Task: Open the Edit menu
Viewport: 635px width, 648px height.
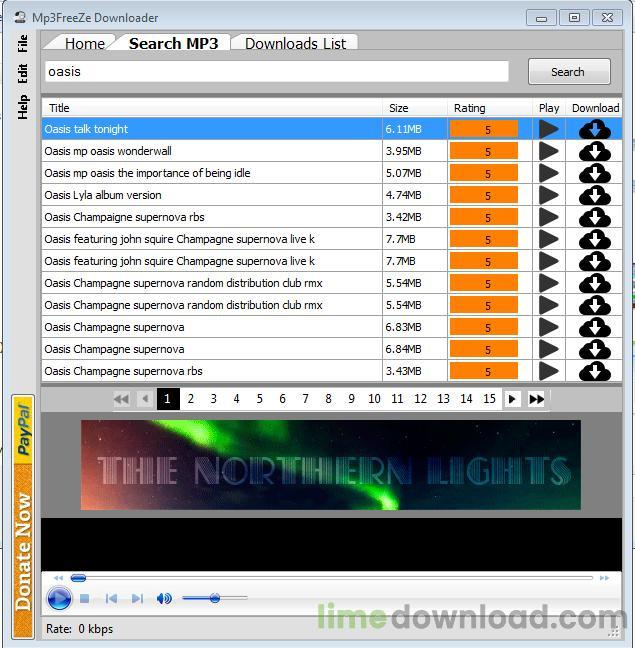Action: coord(23,74)
